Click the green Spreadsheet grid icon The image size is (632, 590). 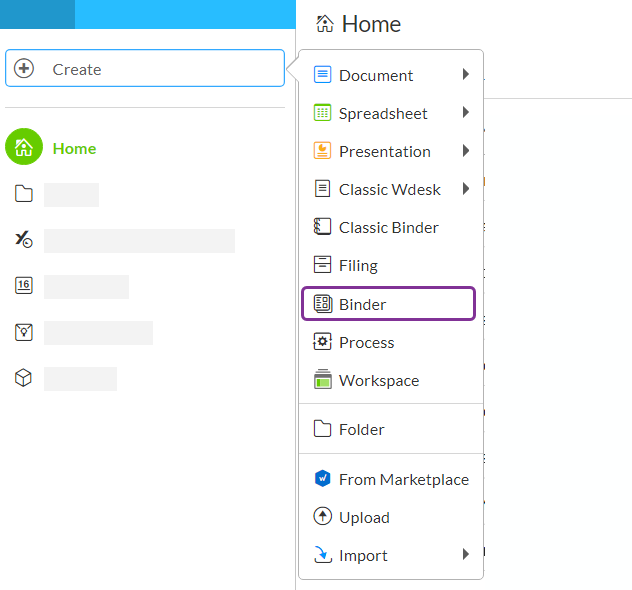322,112
